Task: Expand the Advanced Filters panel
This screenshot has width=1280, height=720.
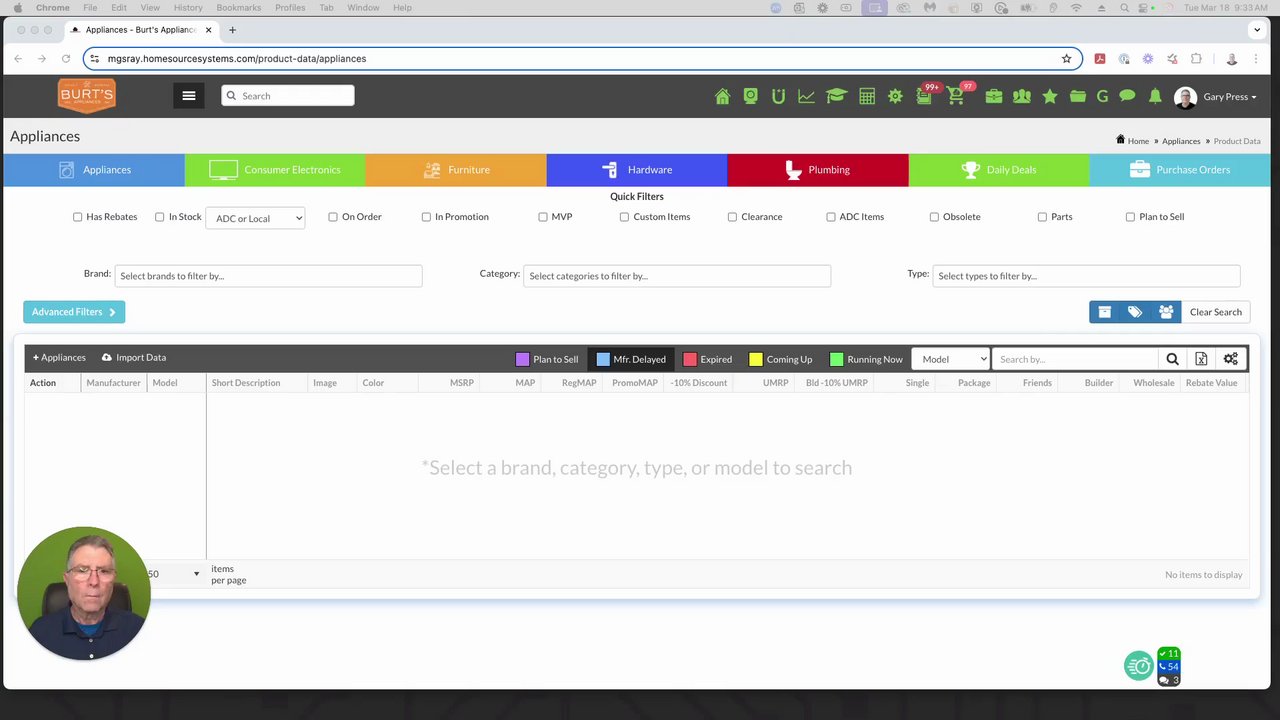Action: click(x=74, y=312)
